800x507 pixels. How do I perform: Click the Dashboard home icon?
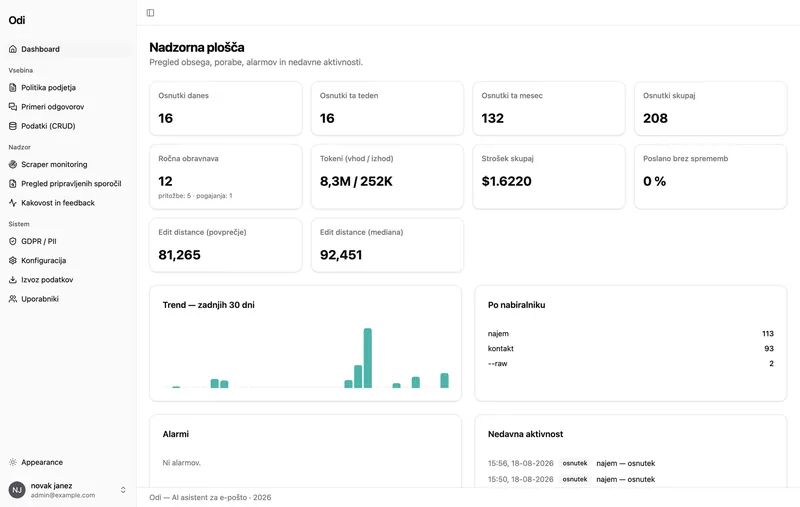tap(13, 49)
